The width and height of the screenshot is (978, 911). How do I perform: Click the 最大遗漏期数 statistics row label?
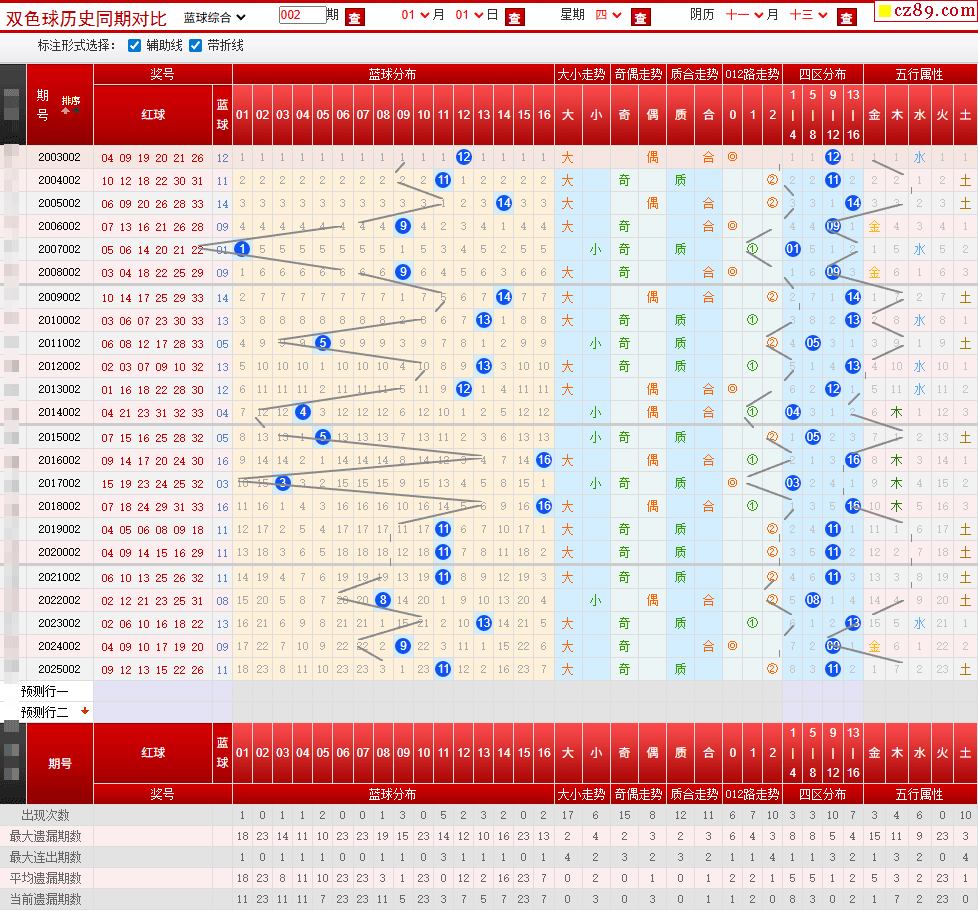pyautogui.click(x=46, y=836)
